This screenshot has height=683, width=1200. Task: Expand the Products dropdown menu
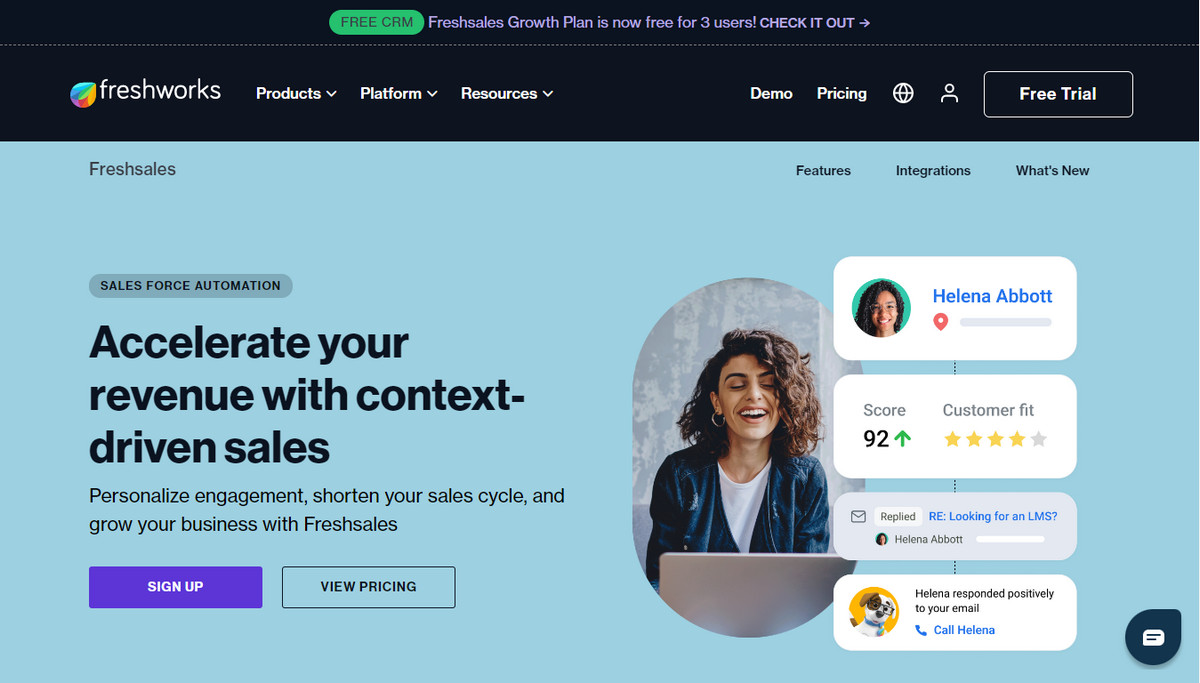coord(296,93)
